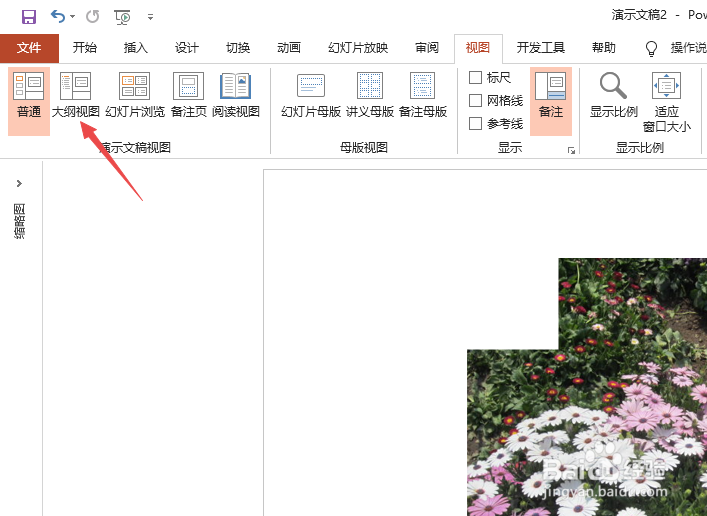This screenshot has width=707, height=516.
Task: Switch to the 切换 ribbon tab
Action: pyautogui.click(x=238, y=48)
